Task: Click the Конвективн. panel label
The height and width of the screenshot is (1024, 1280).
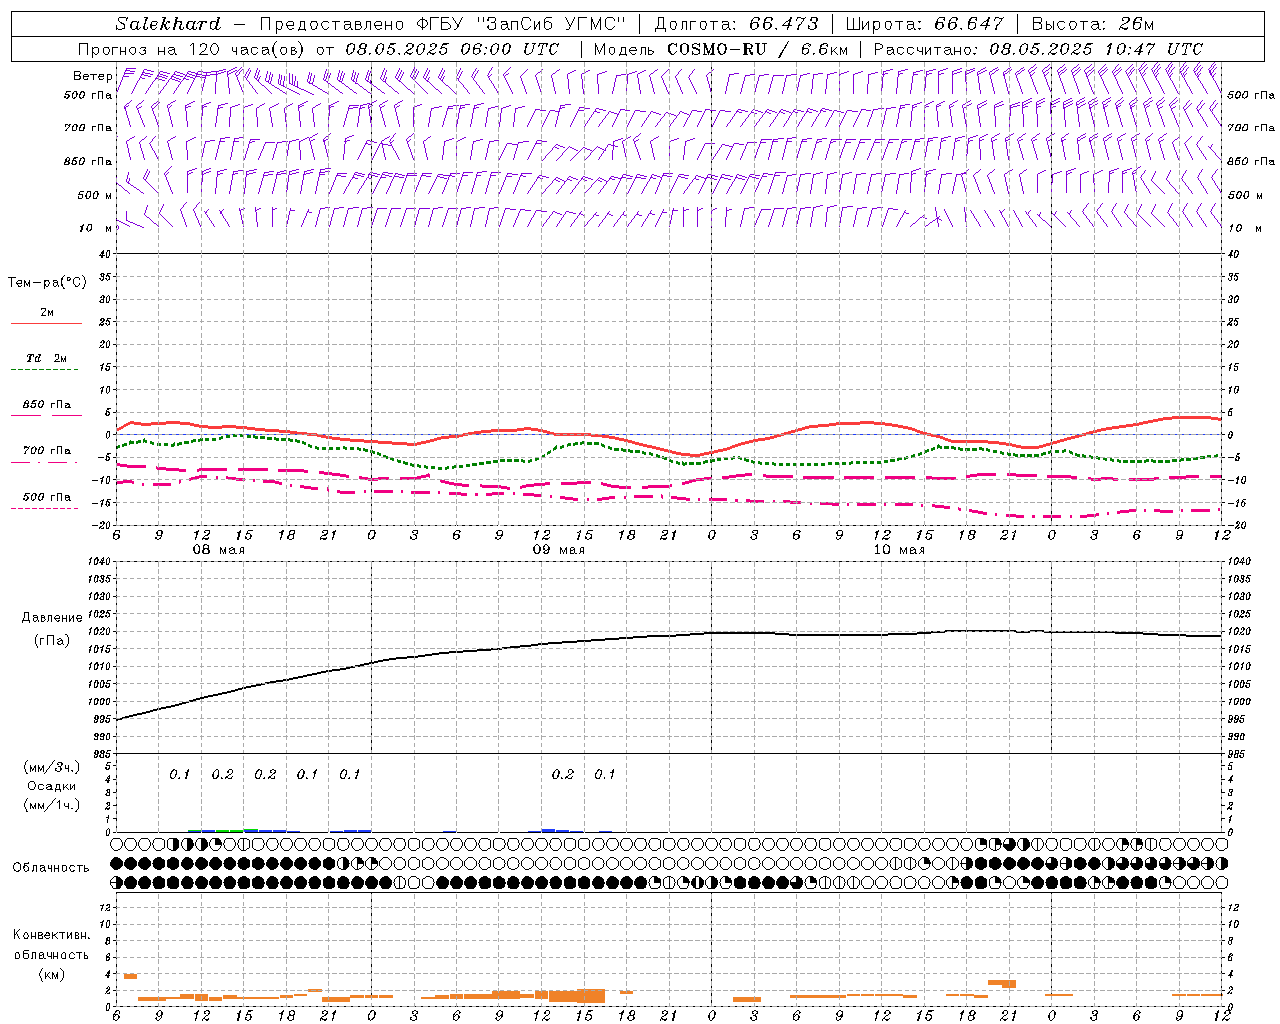Action: [52, 935]
